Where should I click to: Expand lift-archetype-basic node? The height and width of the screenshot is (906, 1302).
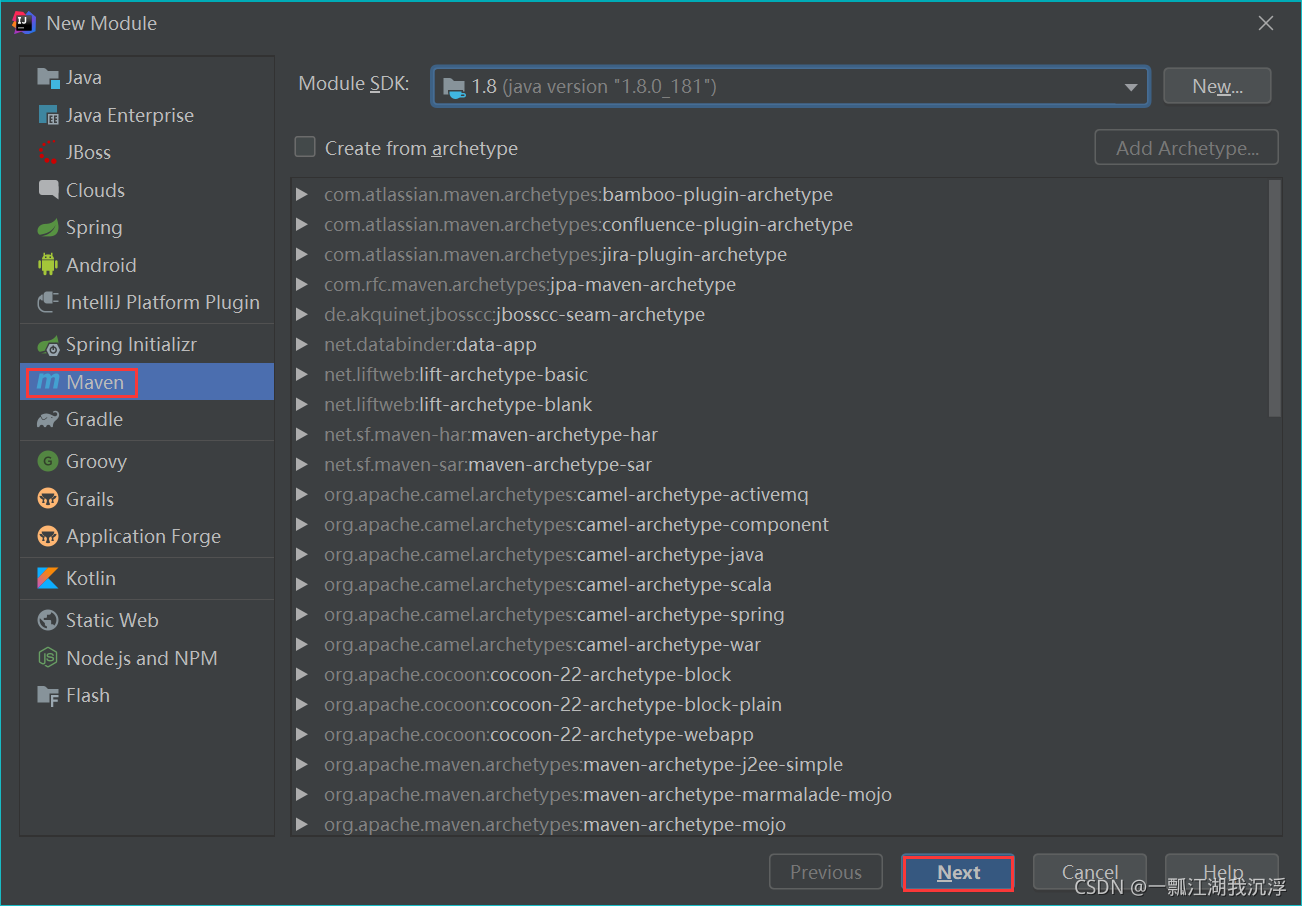tap(302, 375)
